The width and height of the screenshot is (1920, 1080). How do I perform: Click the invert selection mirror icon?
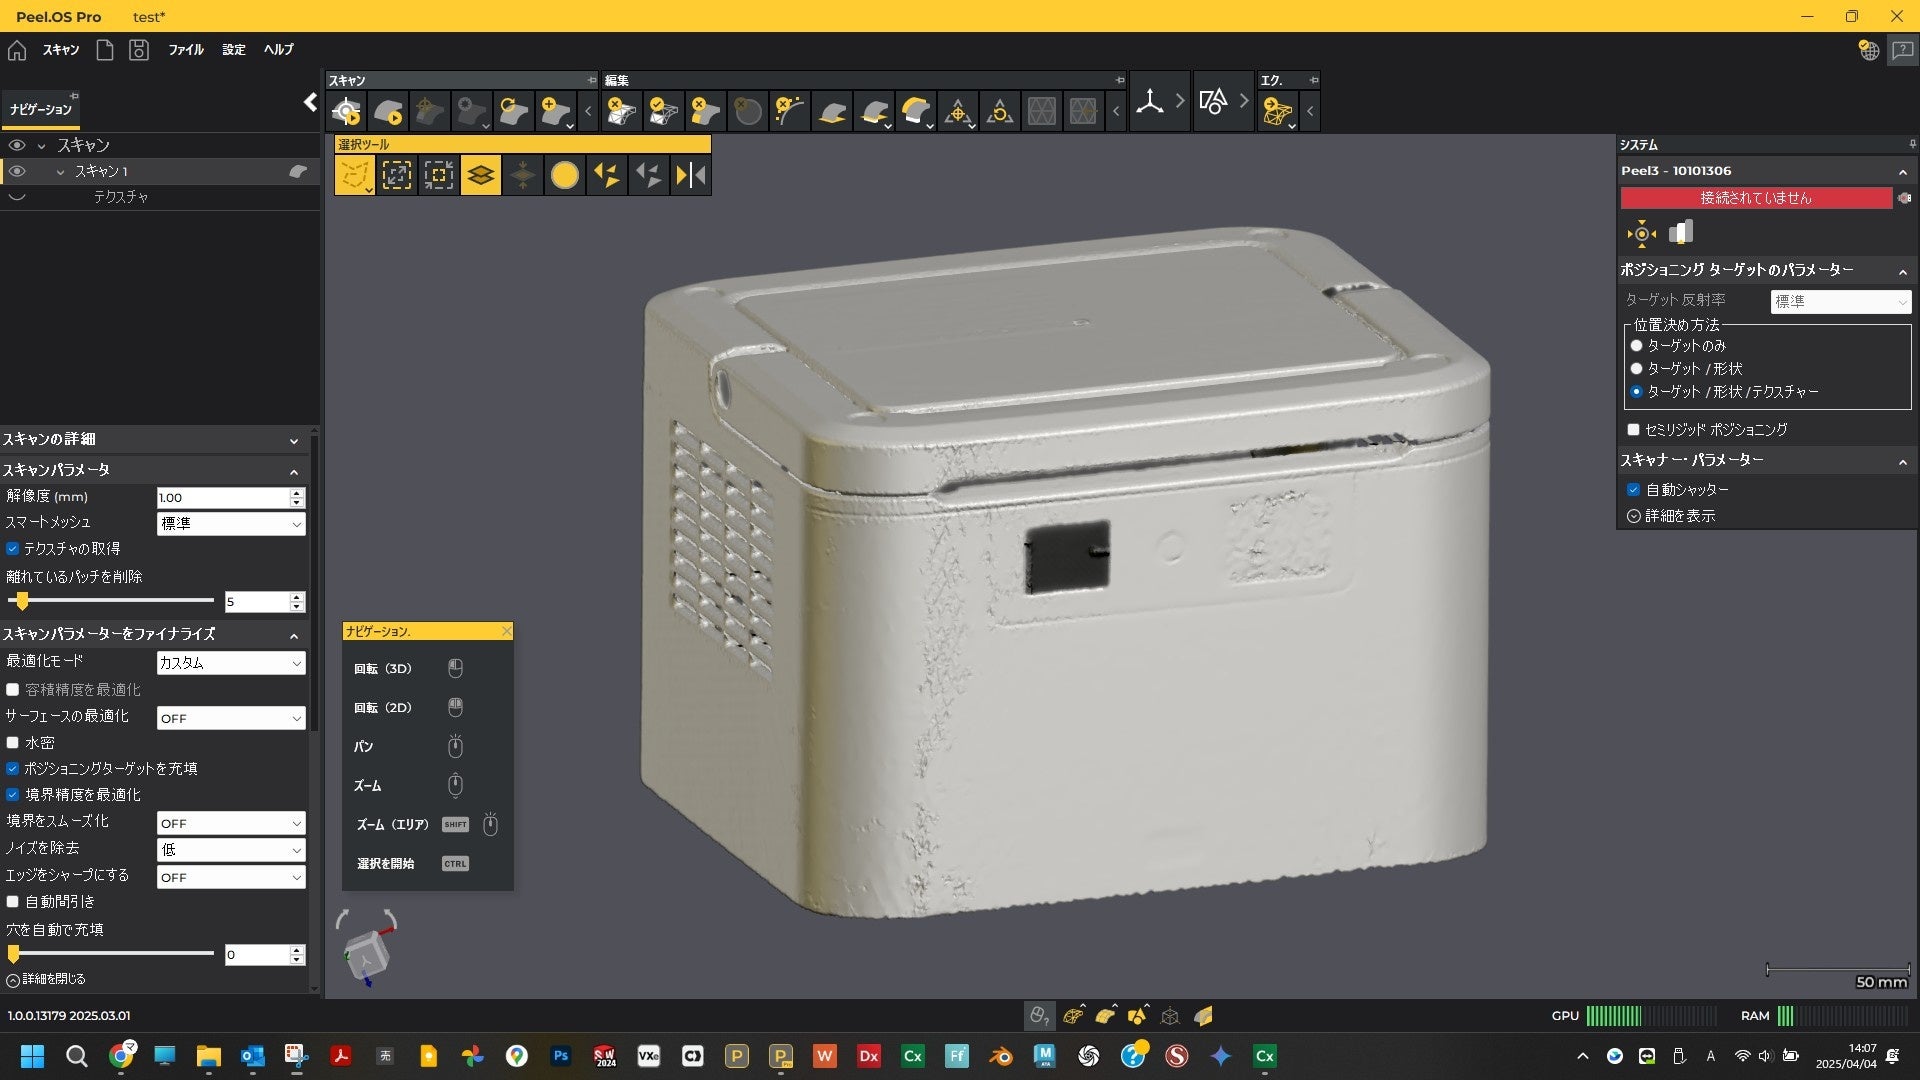690,175
